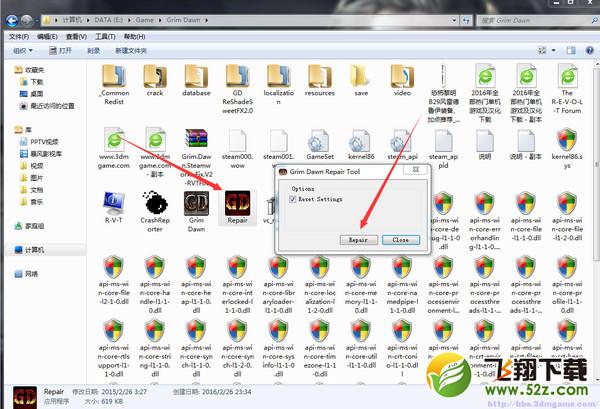Expand the 组织 dropdown
The width and height of the screenshot is (600, 409).
23,51
